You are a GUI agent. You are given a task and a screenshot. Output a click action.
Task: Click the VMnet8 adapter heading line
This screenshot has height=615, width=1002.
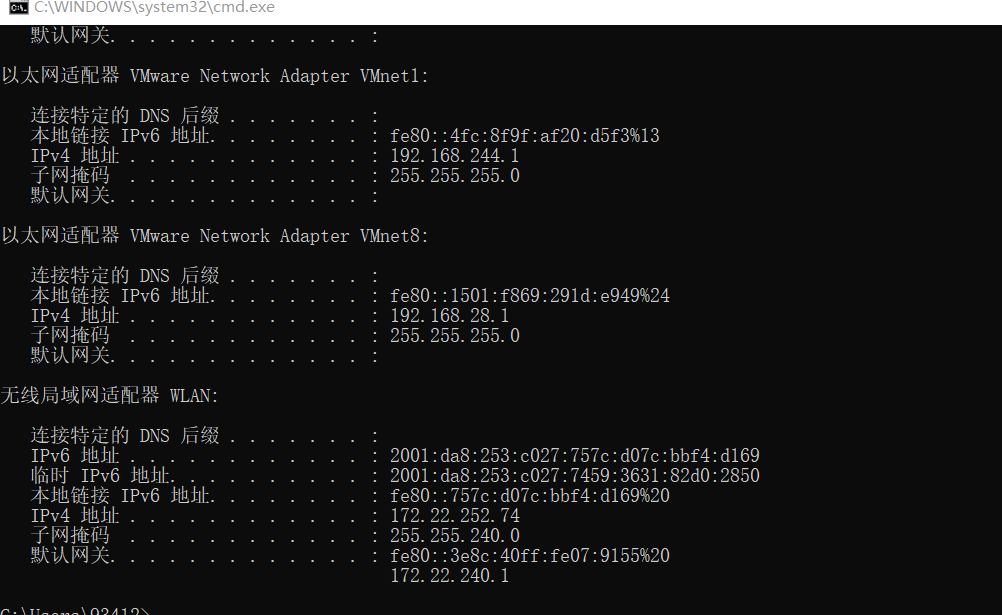coord(214,236)
